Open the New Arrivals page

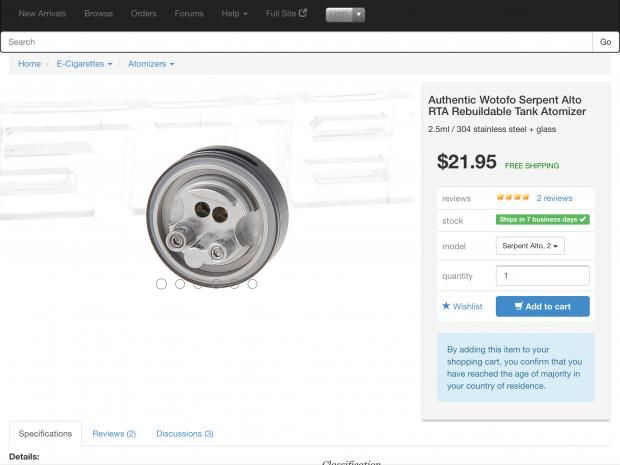[42, 13]
